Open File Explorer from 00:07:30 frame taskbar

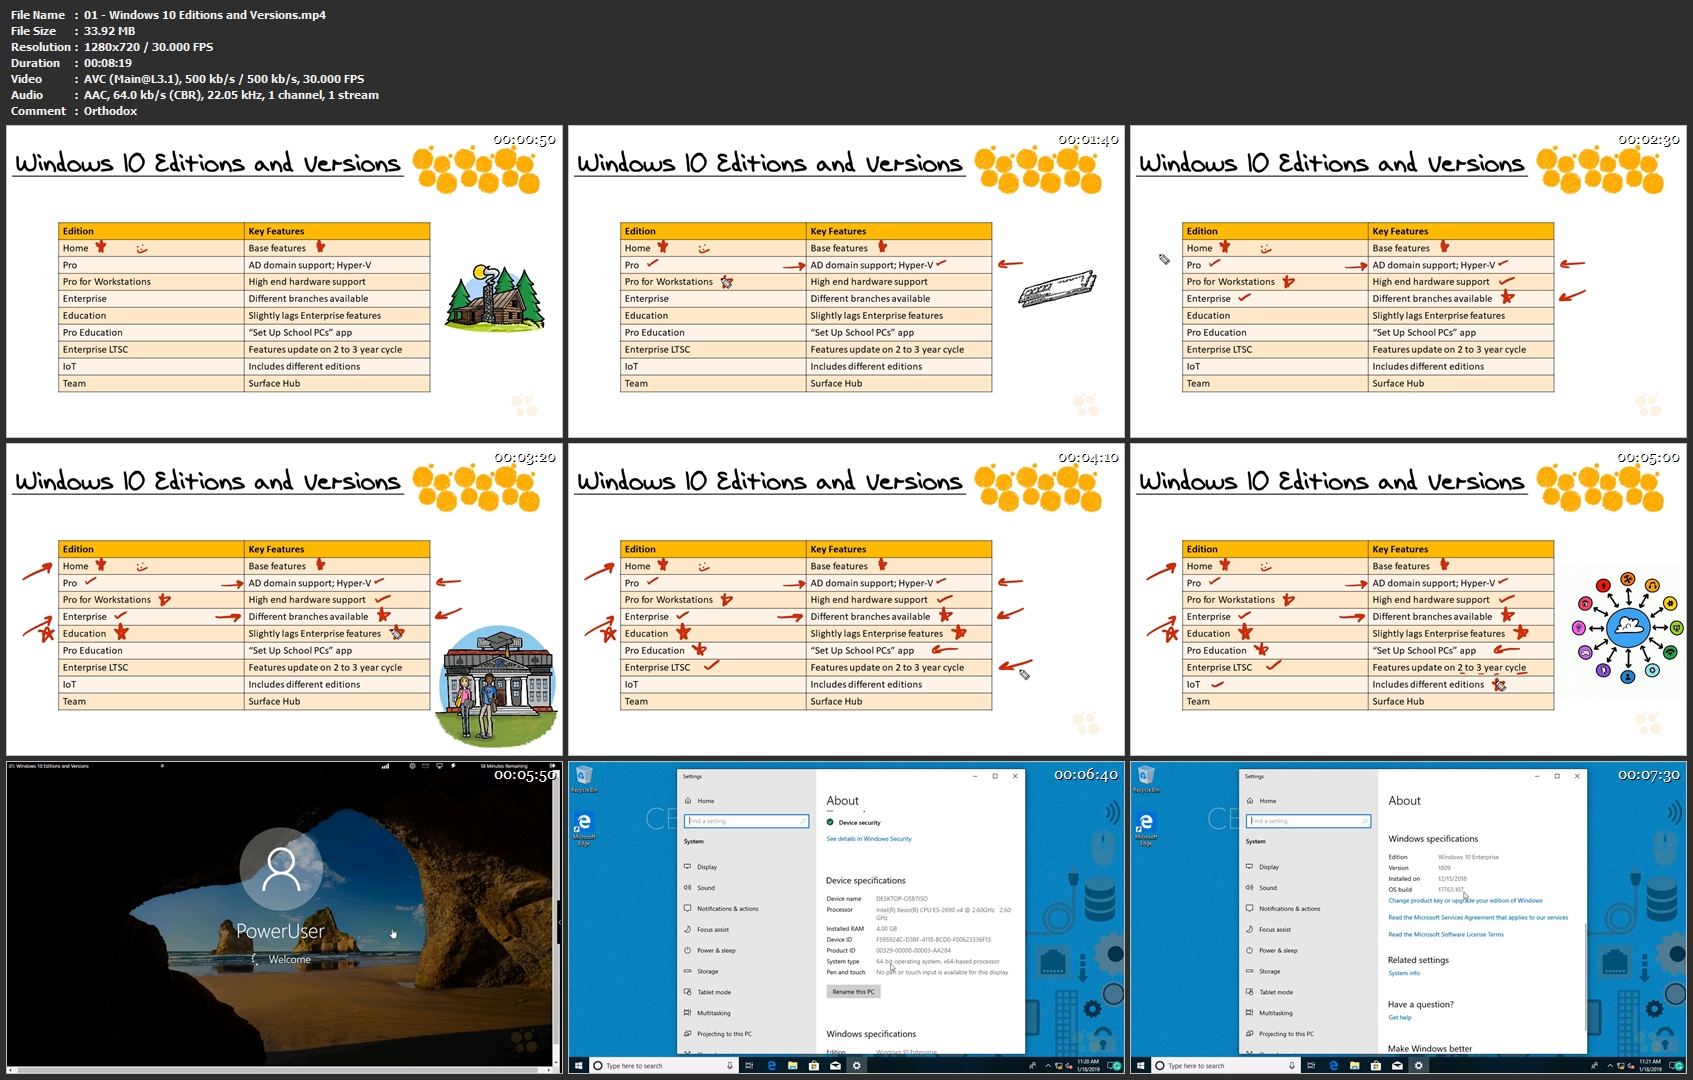(1354, 1066)
